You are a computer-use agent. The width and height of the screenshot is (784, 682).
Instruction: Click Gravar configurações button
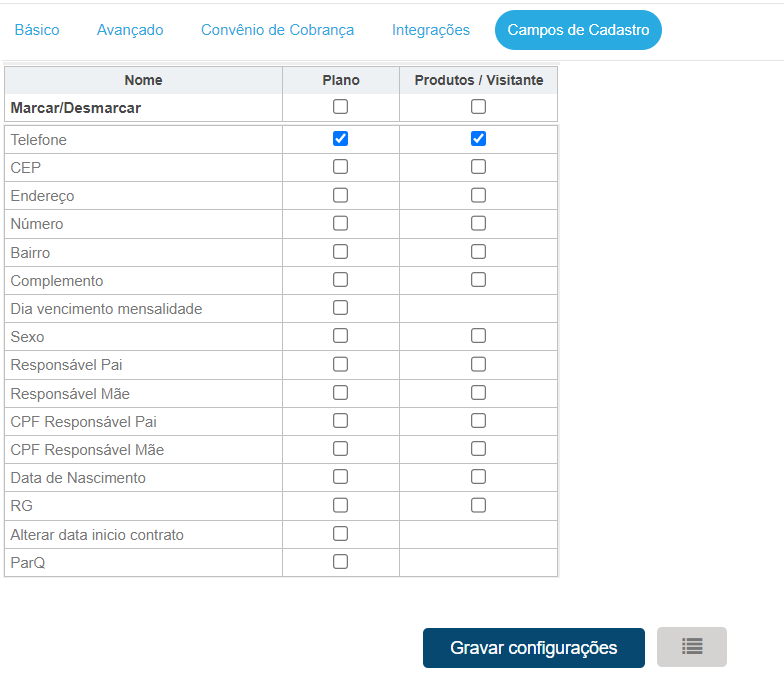tap(533, 647)
